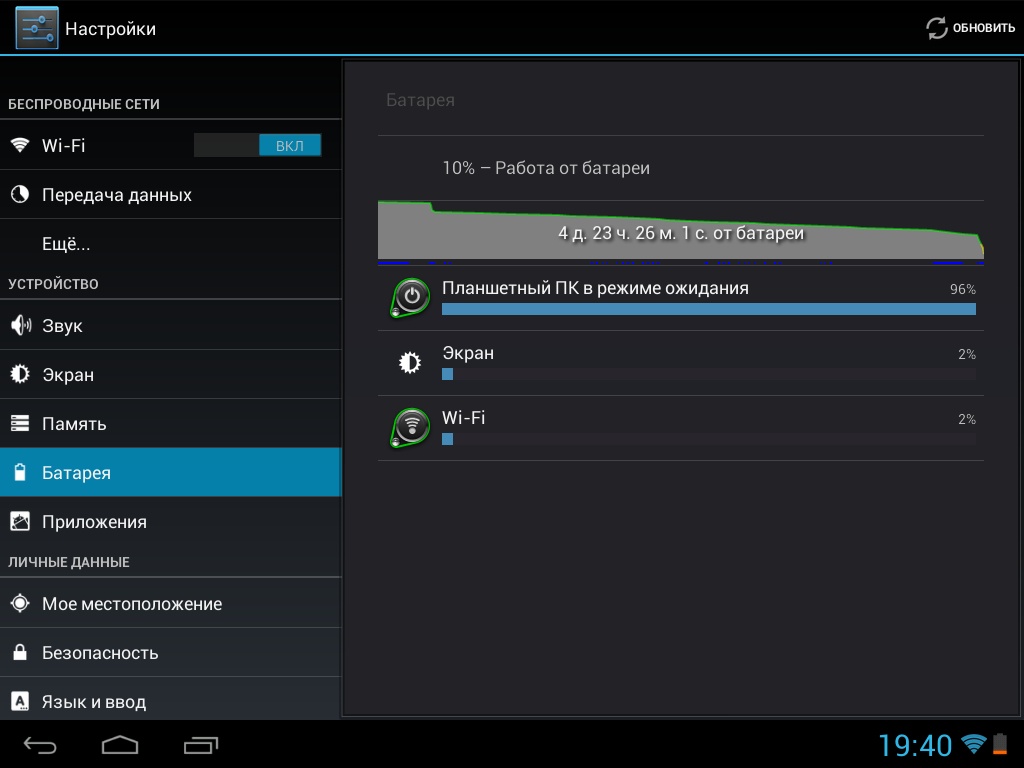Tap the Settings app icon in header
The height and width of the screenshot is (768, 1024).
[x=36, y=28]
